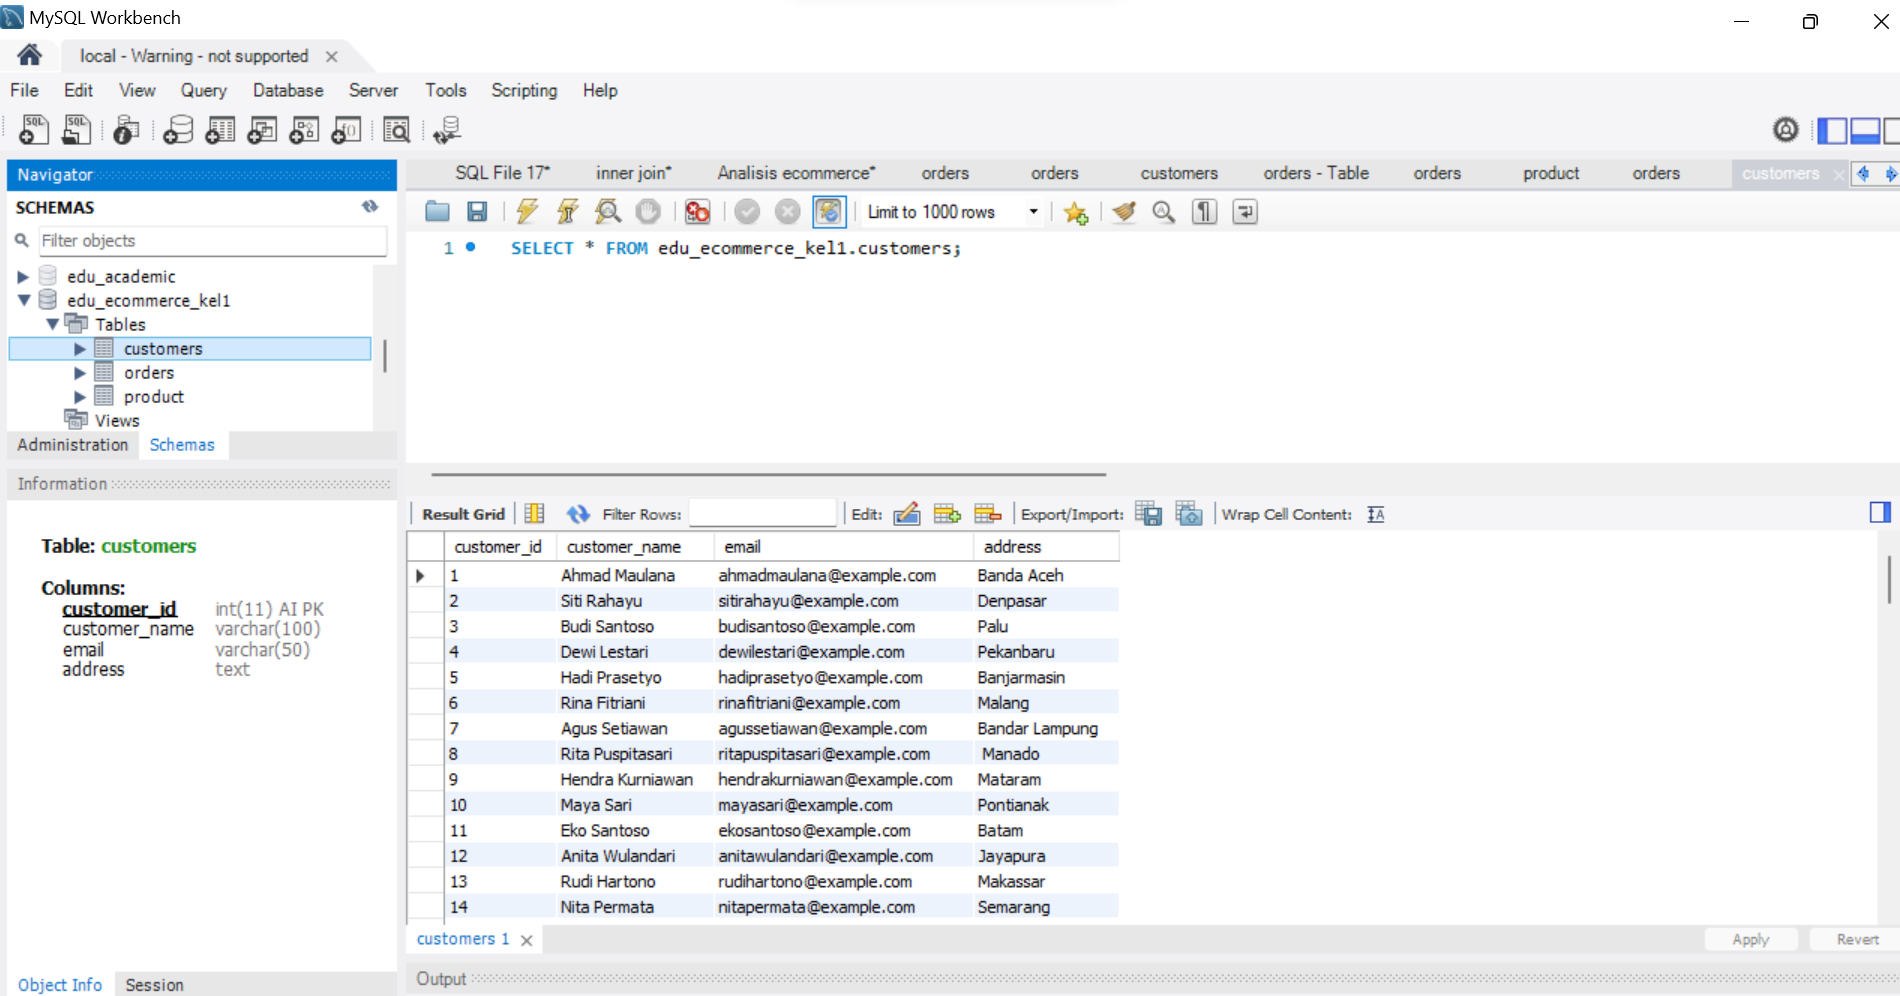Open the Limit to 1000 rows dropdown

click(x=1033, y=211)
